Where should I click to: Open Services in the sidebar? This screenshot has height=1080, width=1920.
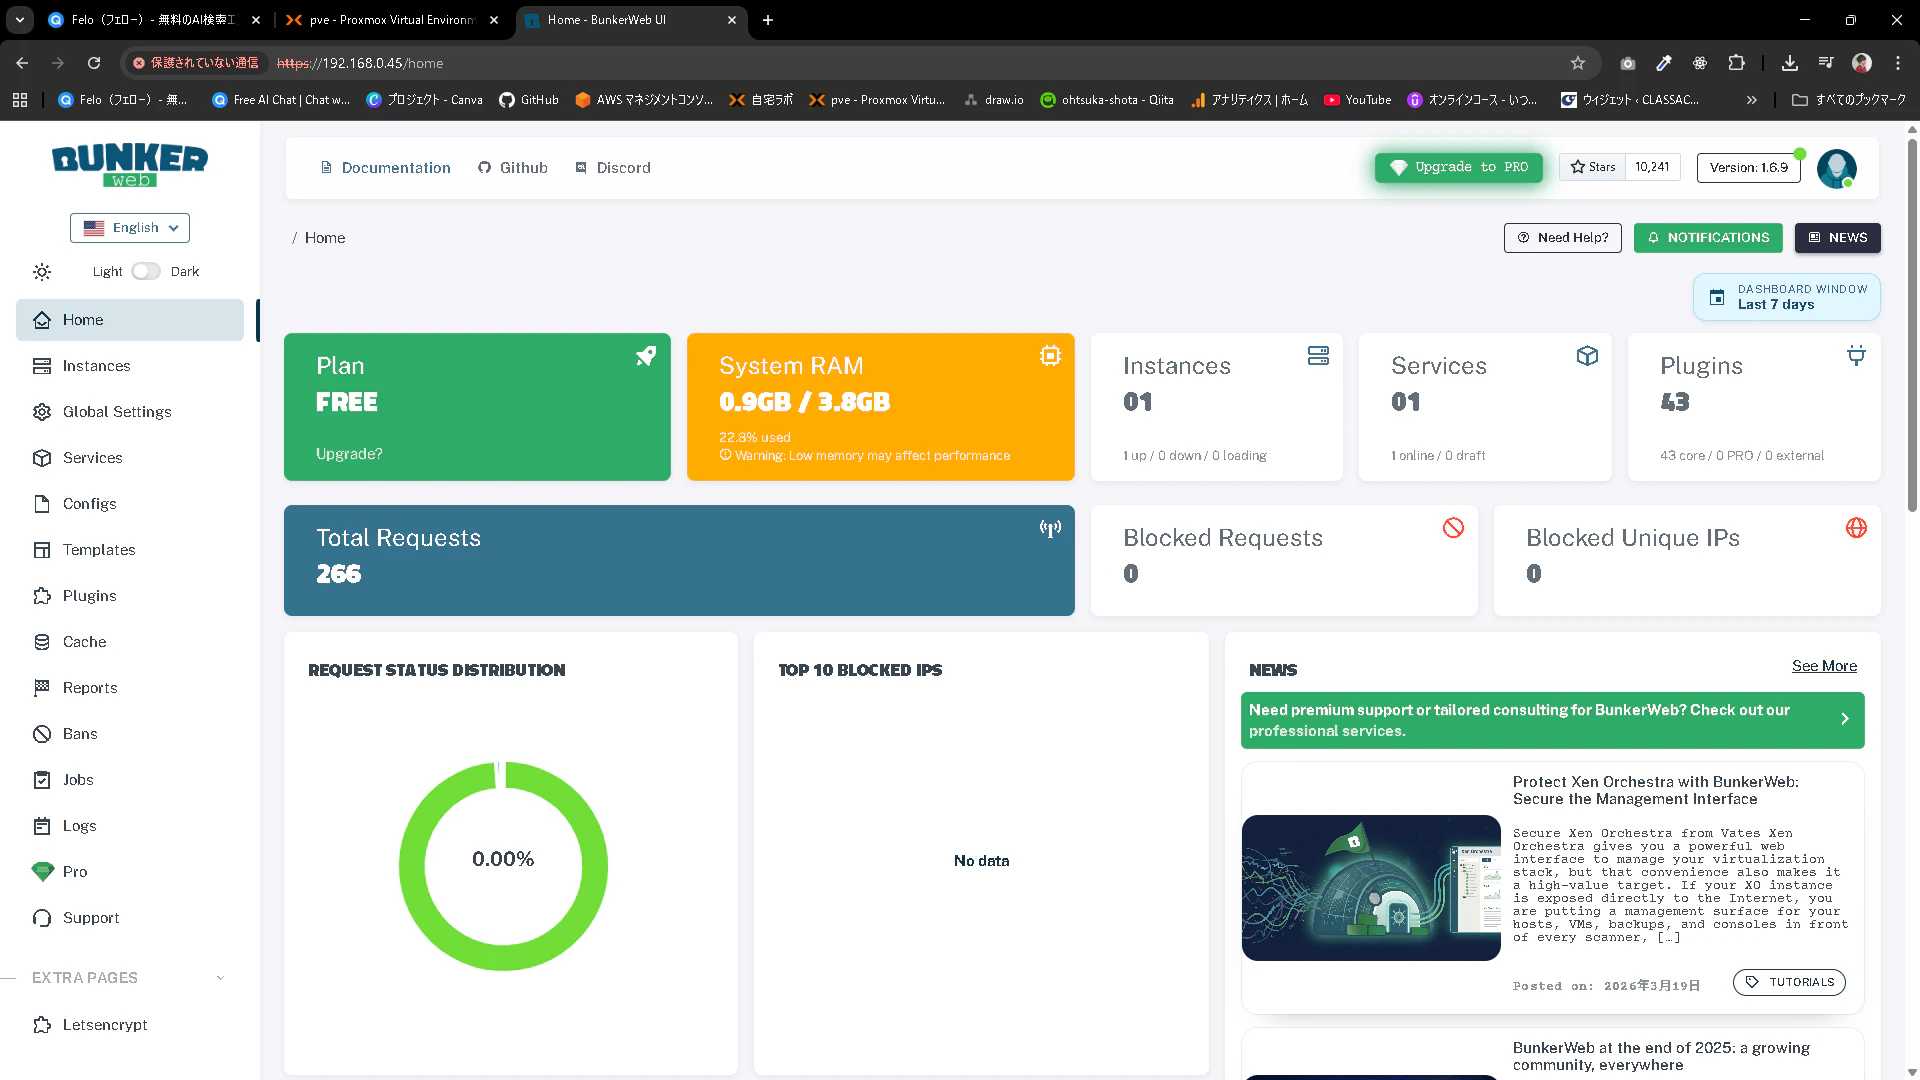pyautogui.click(x=130, y=458)
